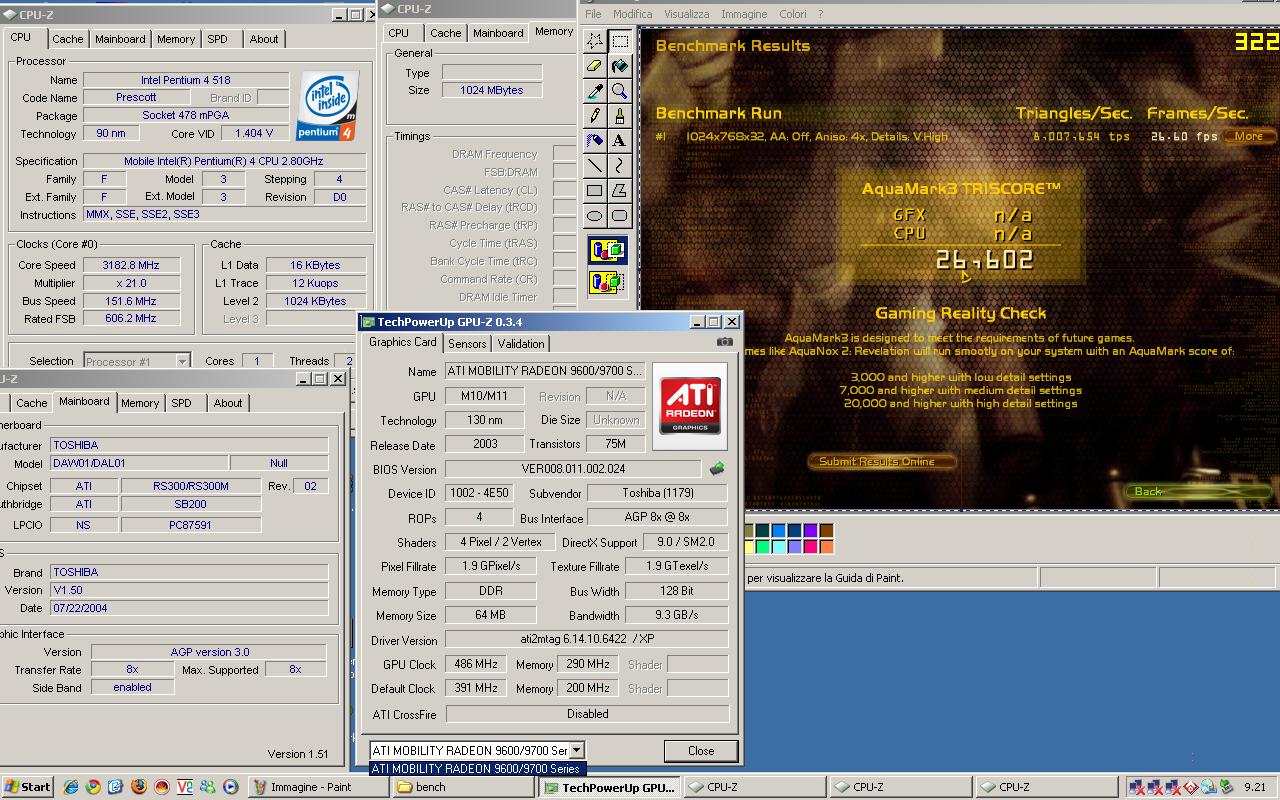Click the Name field Intel Pentium 4 518
The image size is (1280, 800).
point(186,80)
